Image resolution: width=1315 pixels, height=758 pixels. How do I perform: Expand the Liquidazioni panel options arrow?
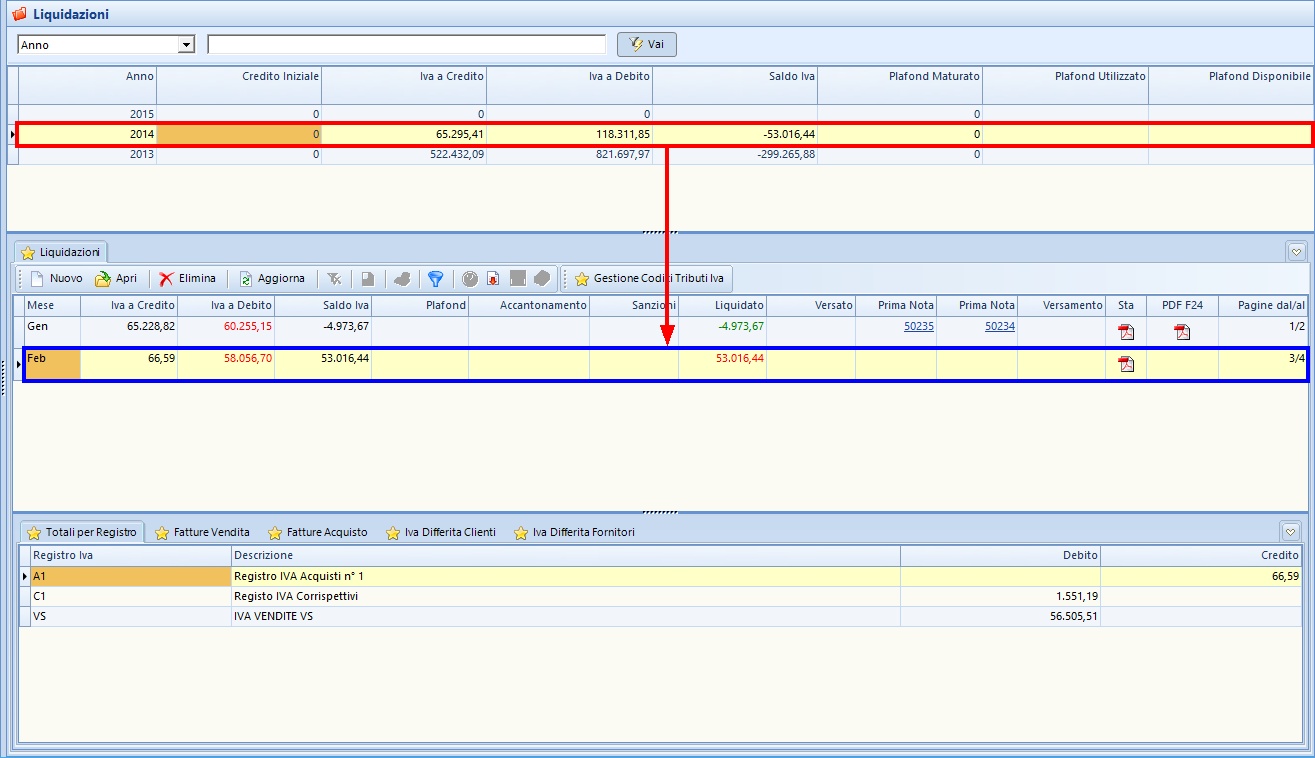[1296, 252]
